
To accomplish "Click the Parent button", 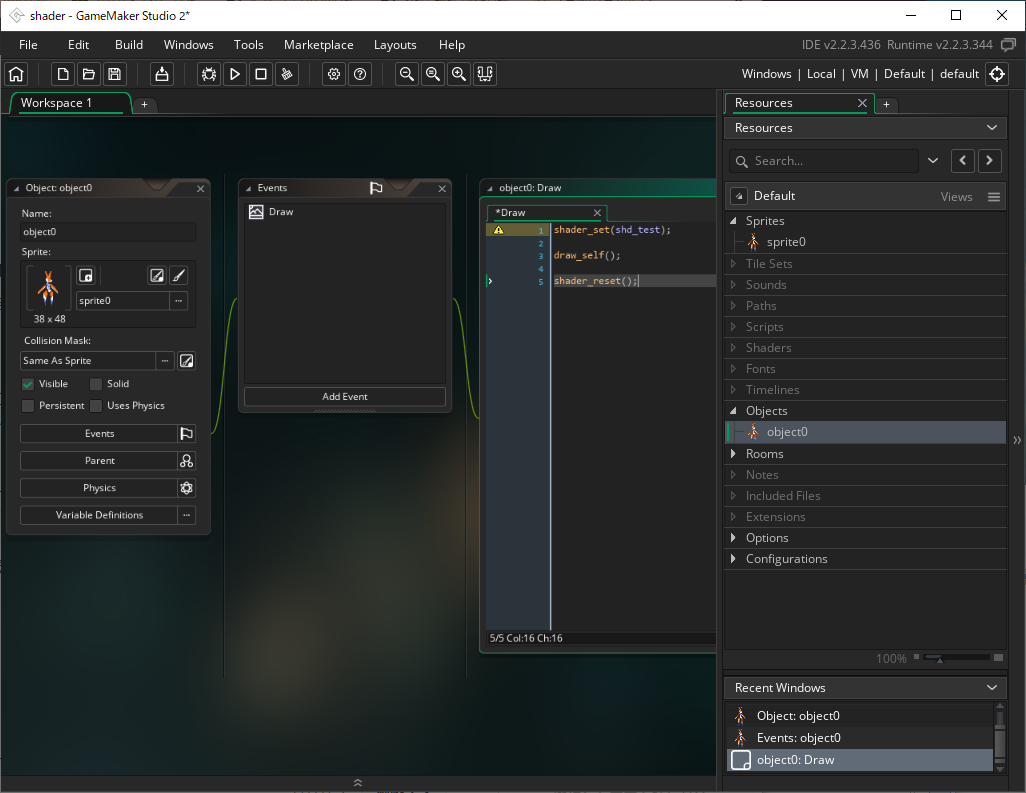I will click(99, 461).
